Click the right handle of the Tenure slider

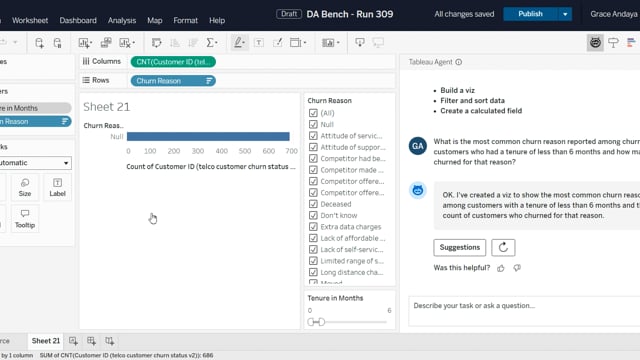[x=322, y=322]
